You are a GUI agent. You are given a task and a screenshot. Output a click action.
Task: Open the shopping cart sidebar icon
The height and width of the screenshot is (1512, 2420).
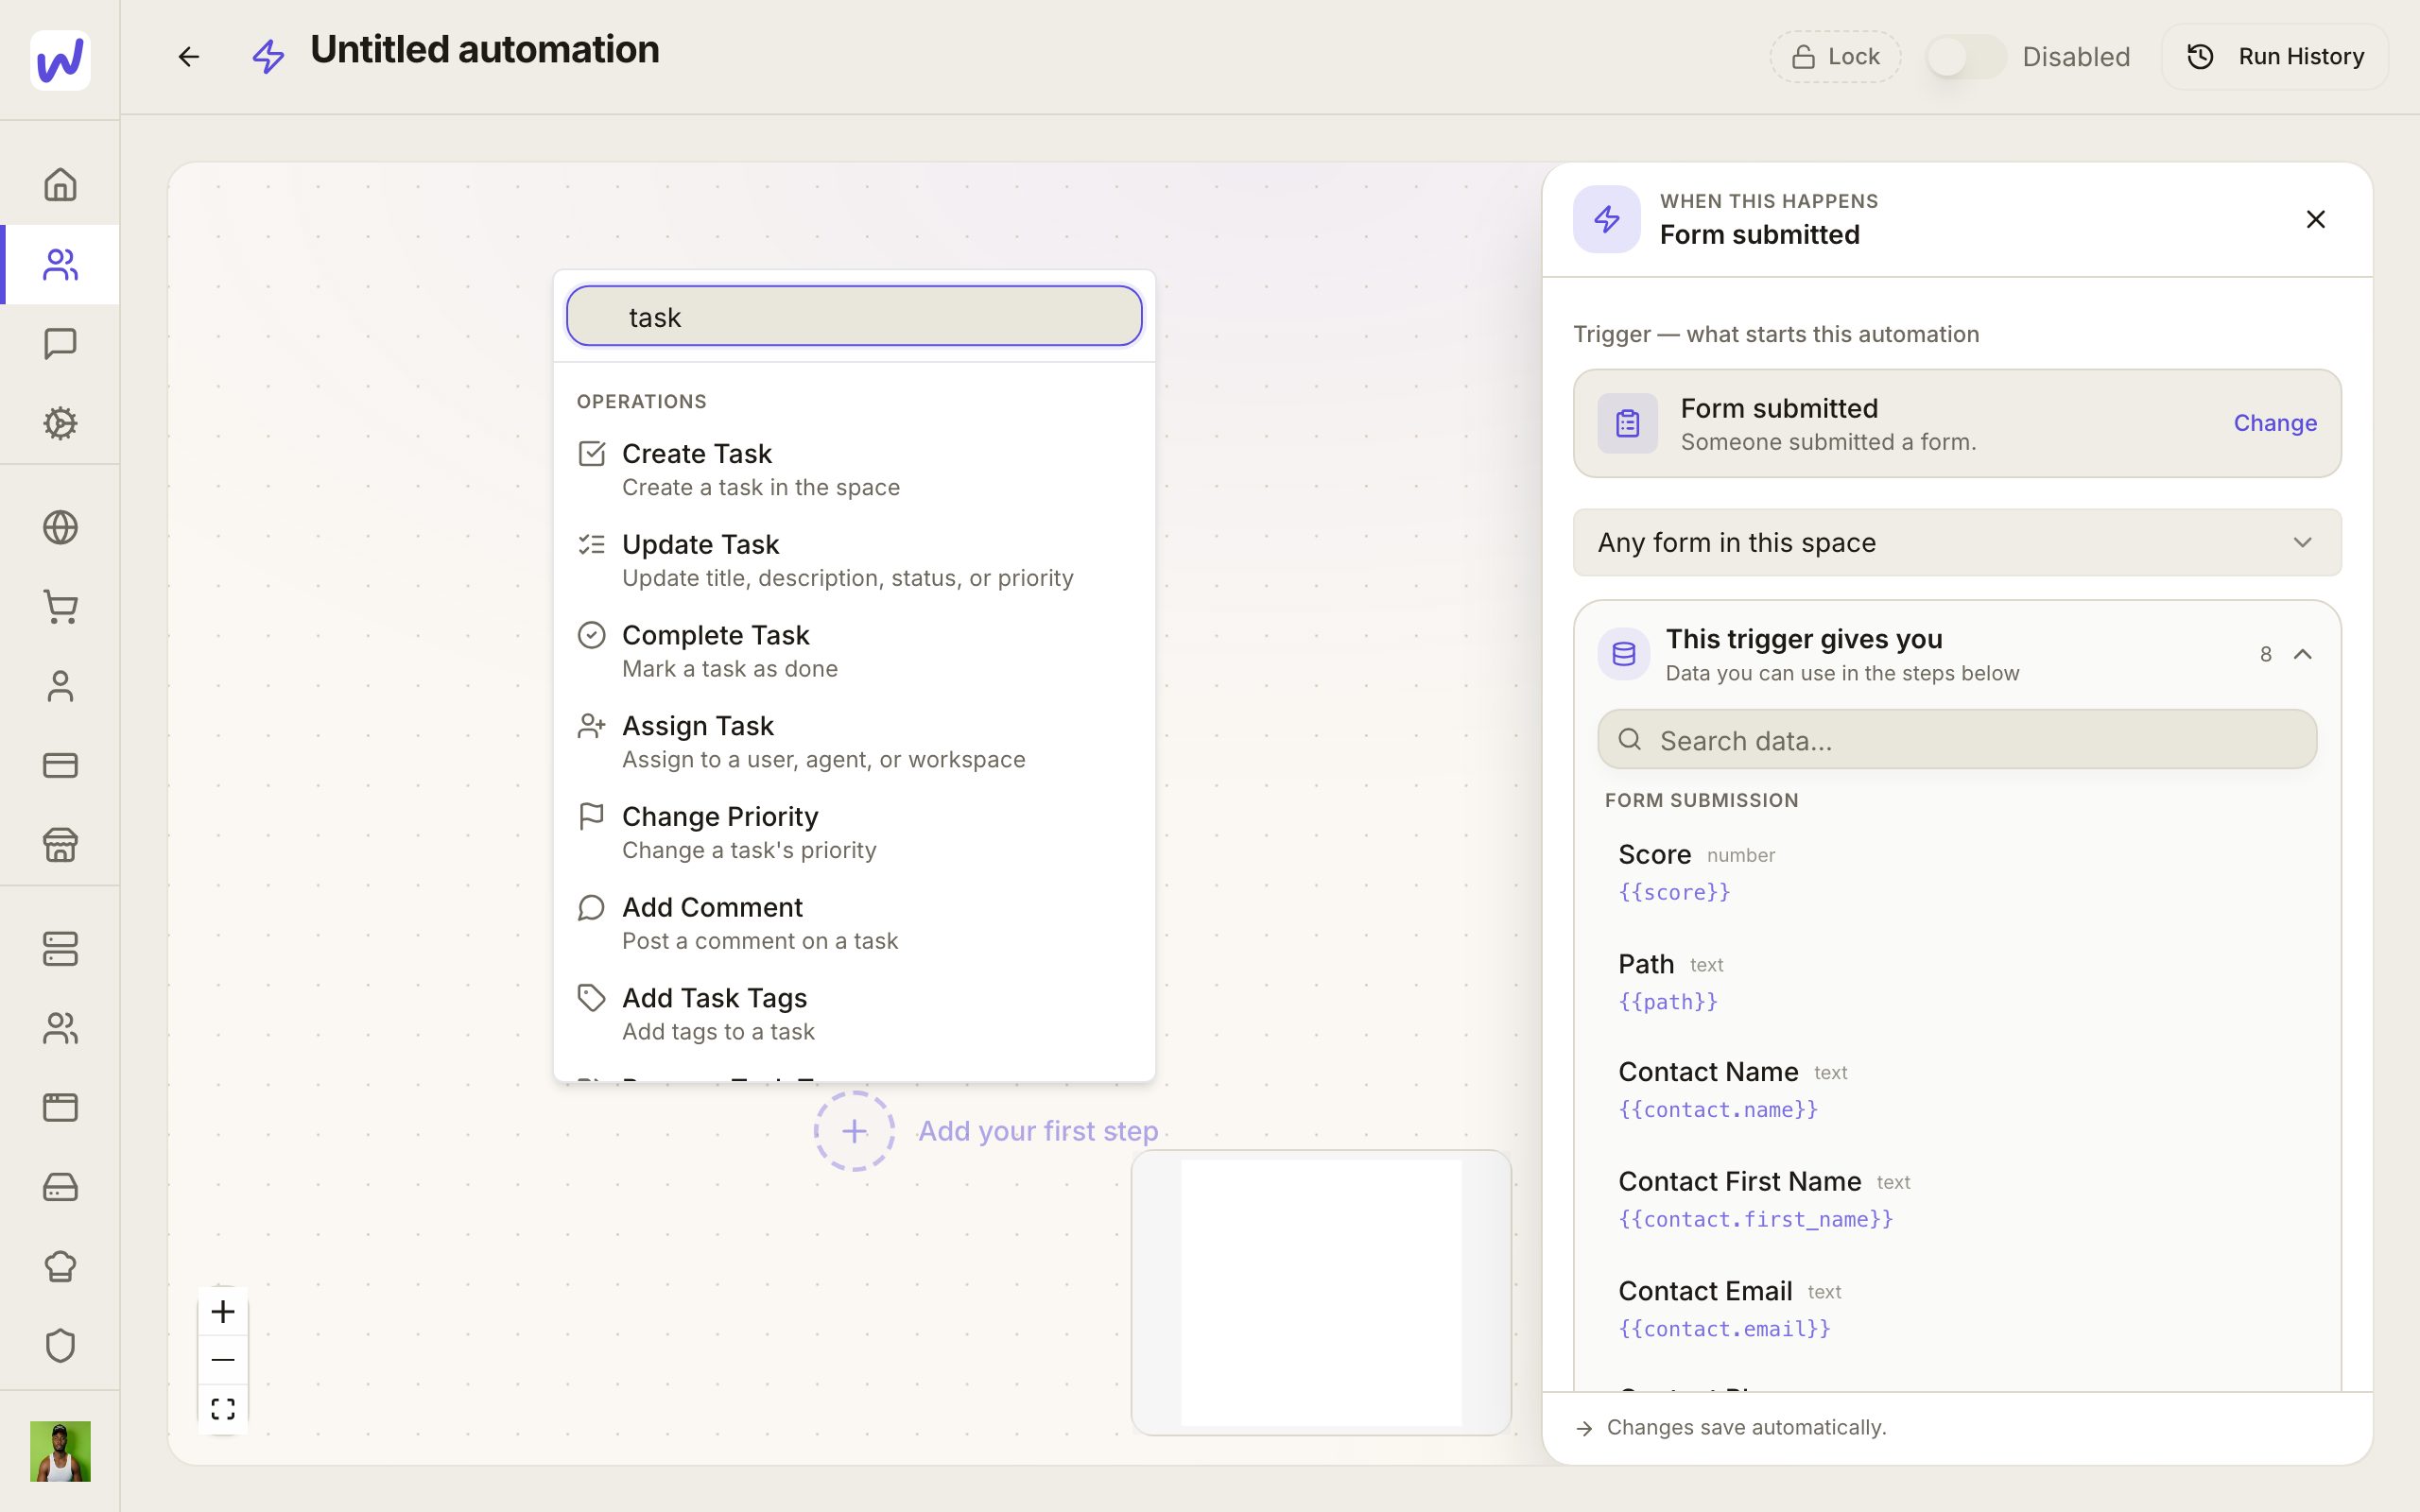tap(60, 607)
